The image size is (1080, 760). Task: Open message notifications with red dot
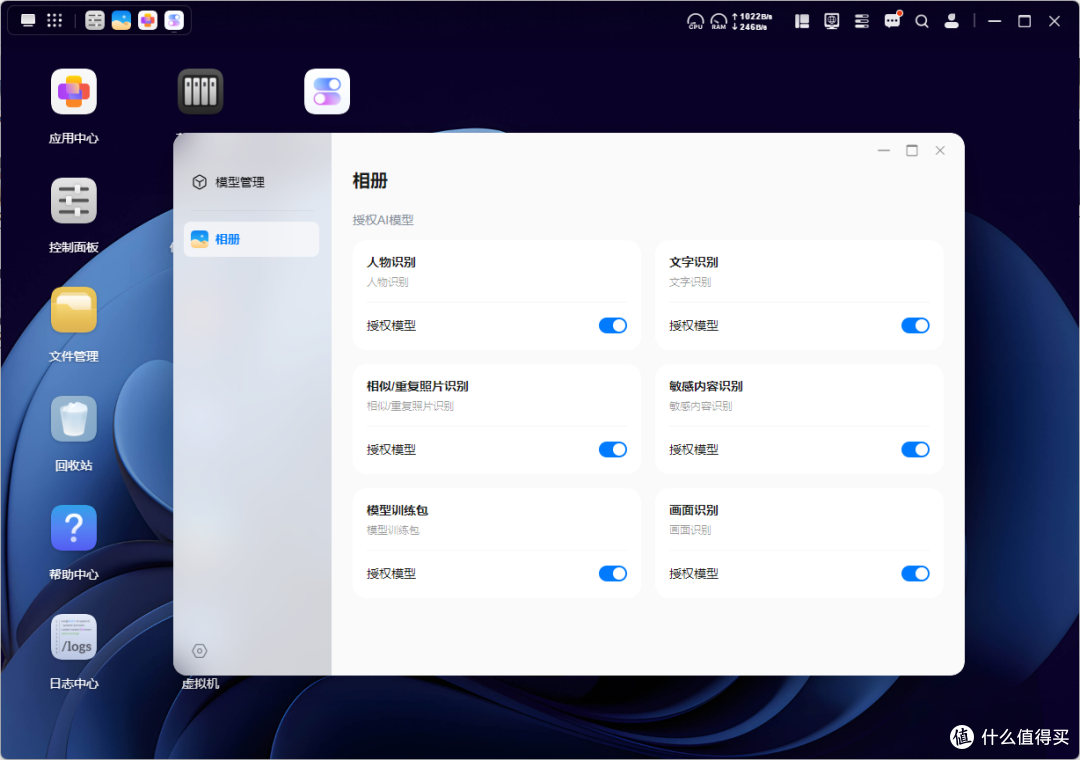pyautogui.click(x=893, y=20)
